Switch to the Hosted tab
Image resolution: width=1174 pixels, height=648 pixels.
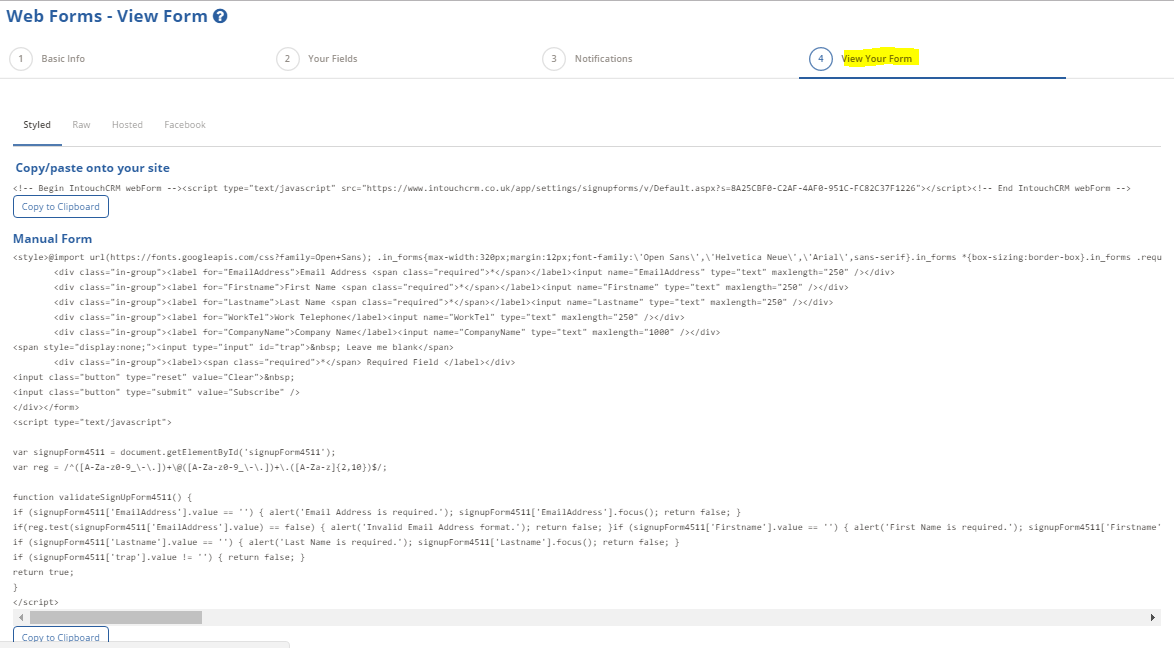[x=127, y=124]
